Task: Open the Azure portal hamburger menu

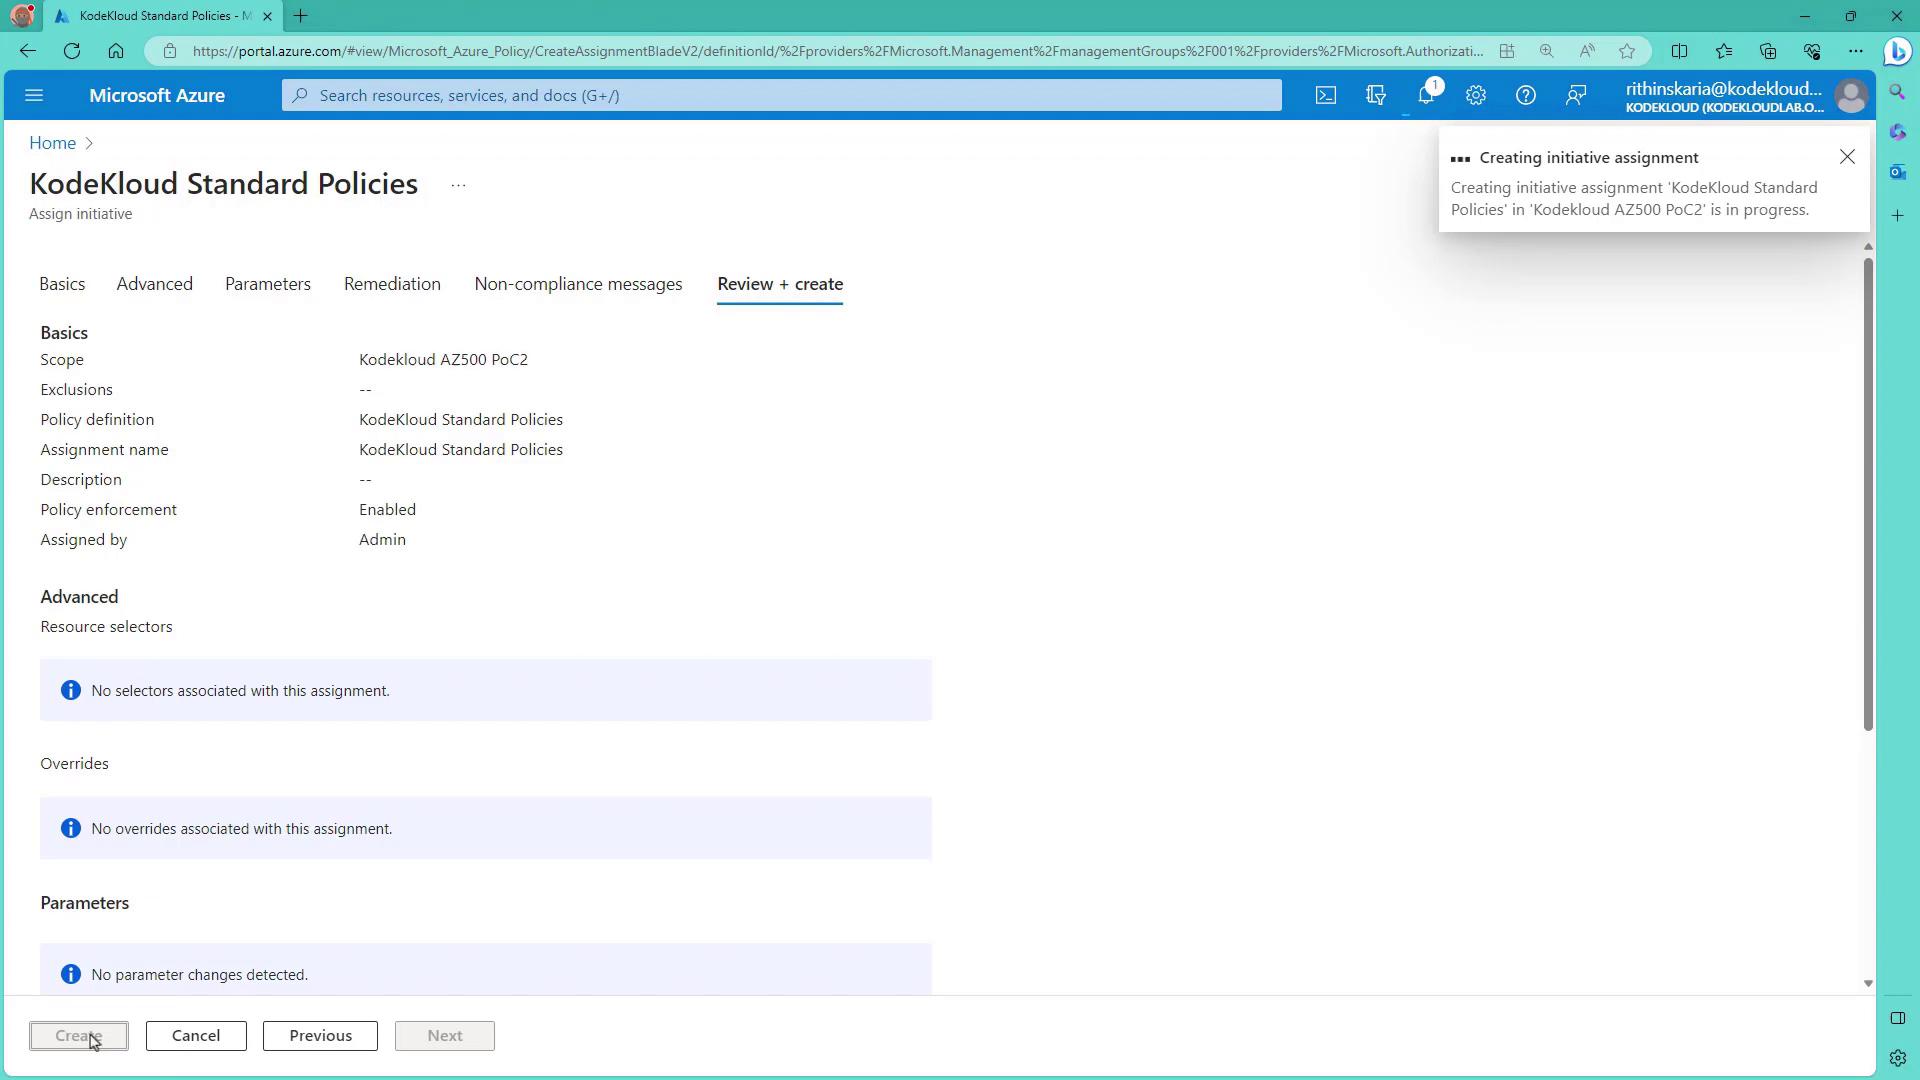Action: pyautogui.click(x=34, y=96)
